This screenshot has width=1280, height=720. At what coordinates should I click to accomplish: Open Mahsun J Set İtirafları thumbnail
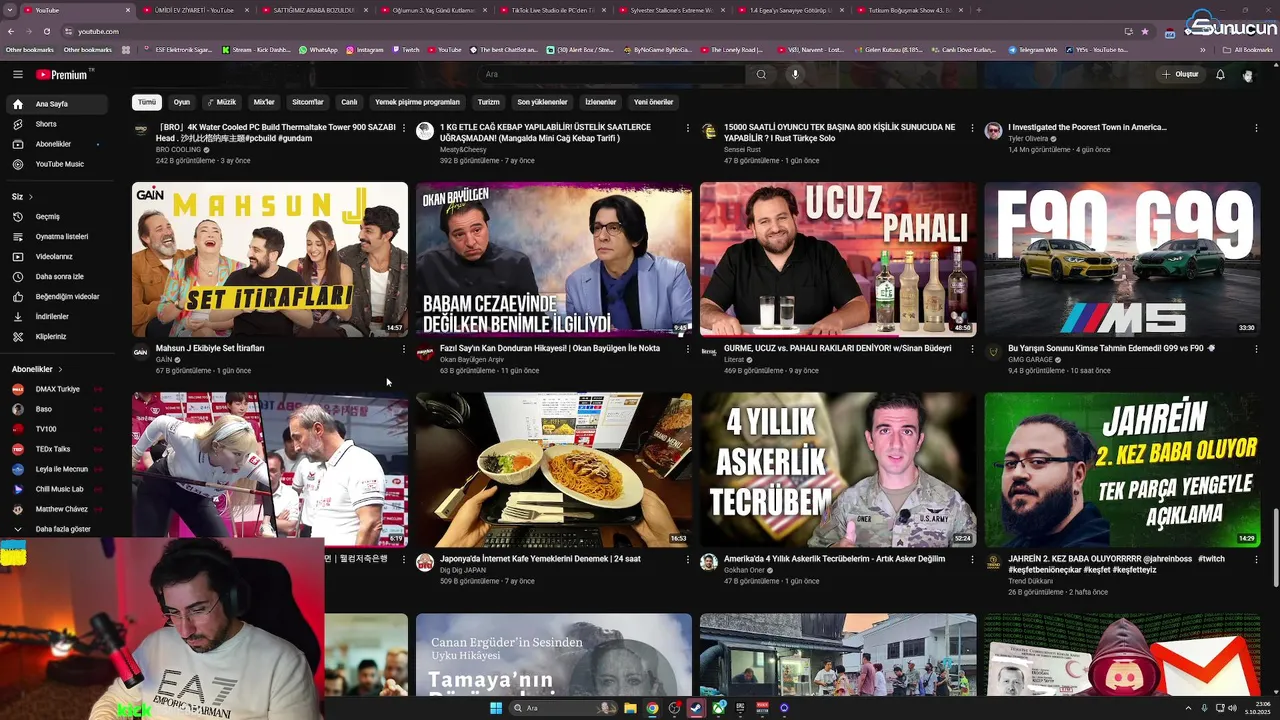pyautogui.click(x=270, y=259)
